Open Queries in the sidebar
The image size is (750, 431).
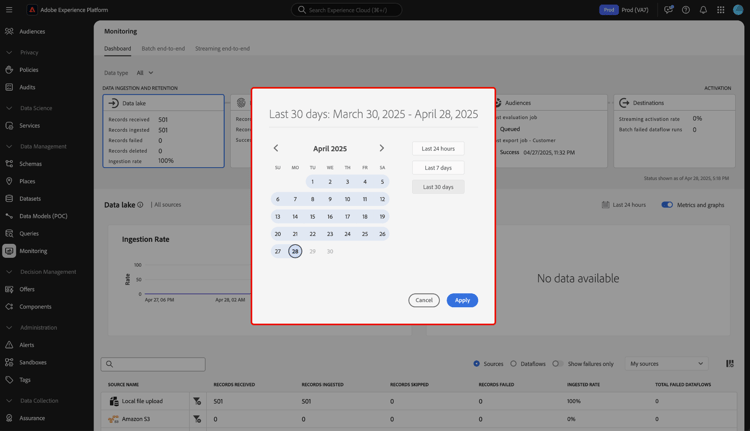click(29, 233)
